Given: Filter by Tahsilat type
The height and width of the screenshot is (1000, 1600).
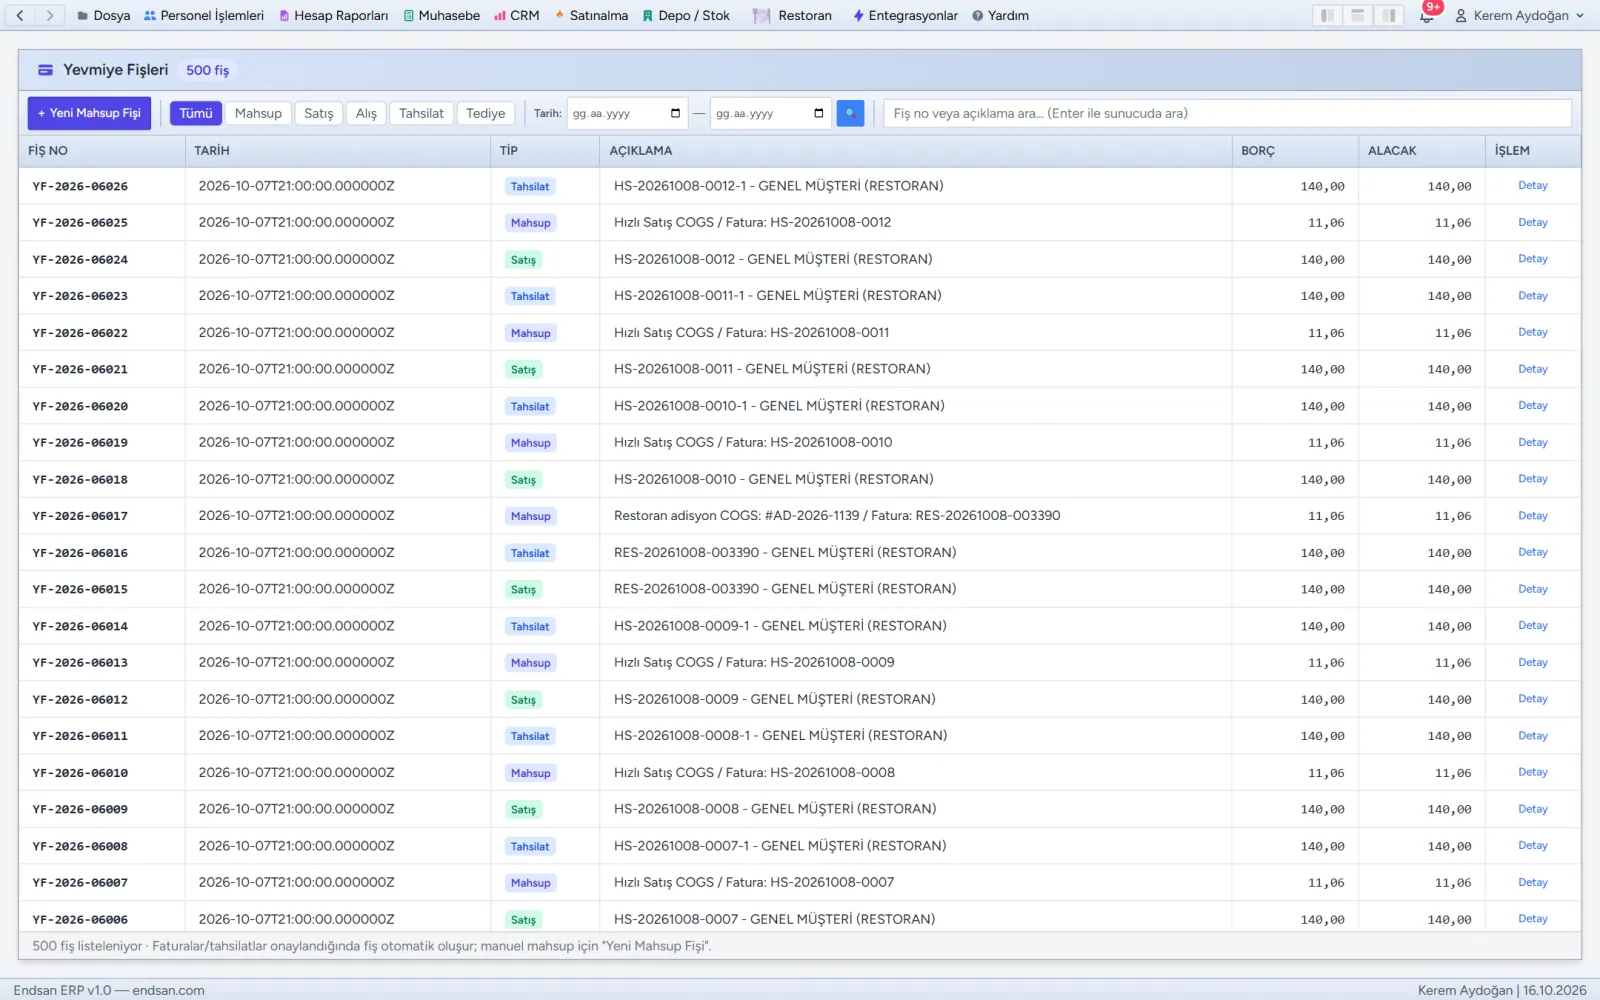Looking at the screenshot, I should point(421,113).
